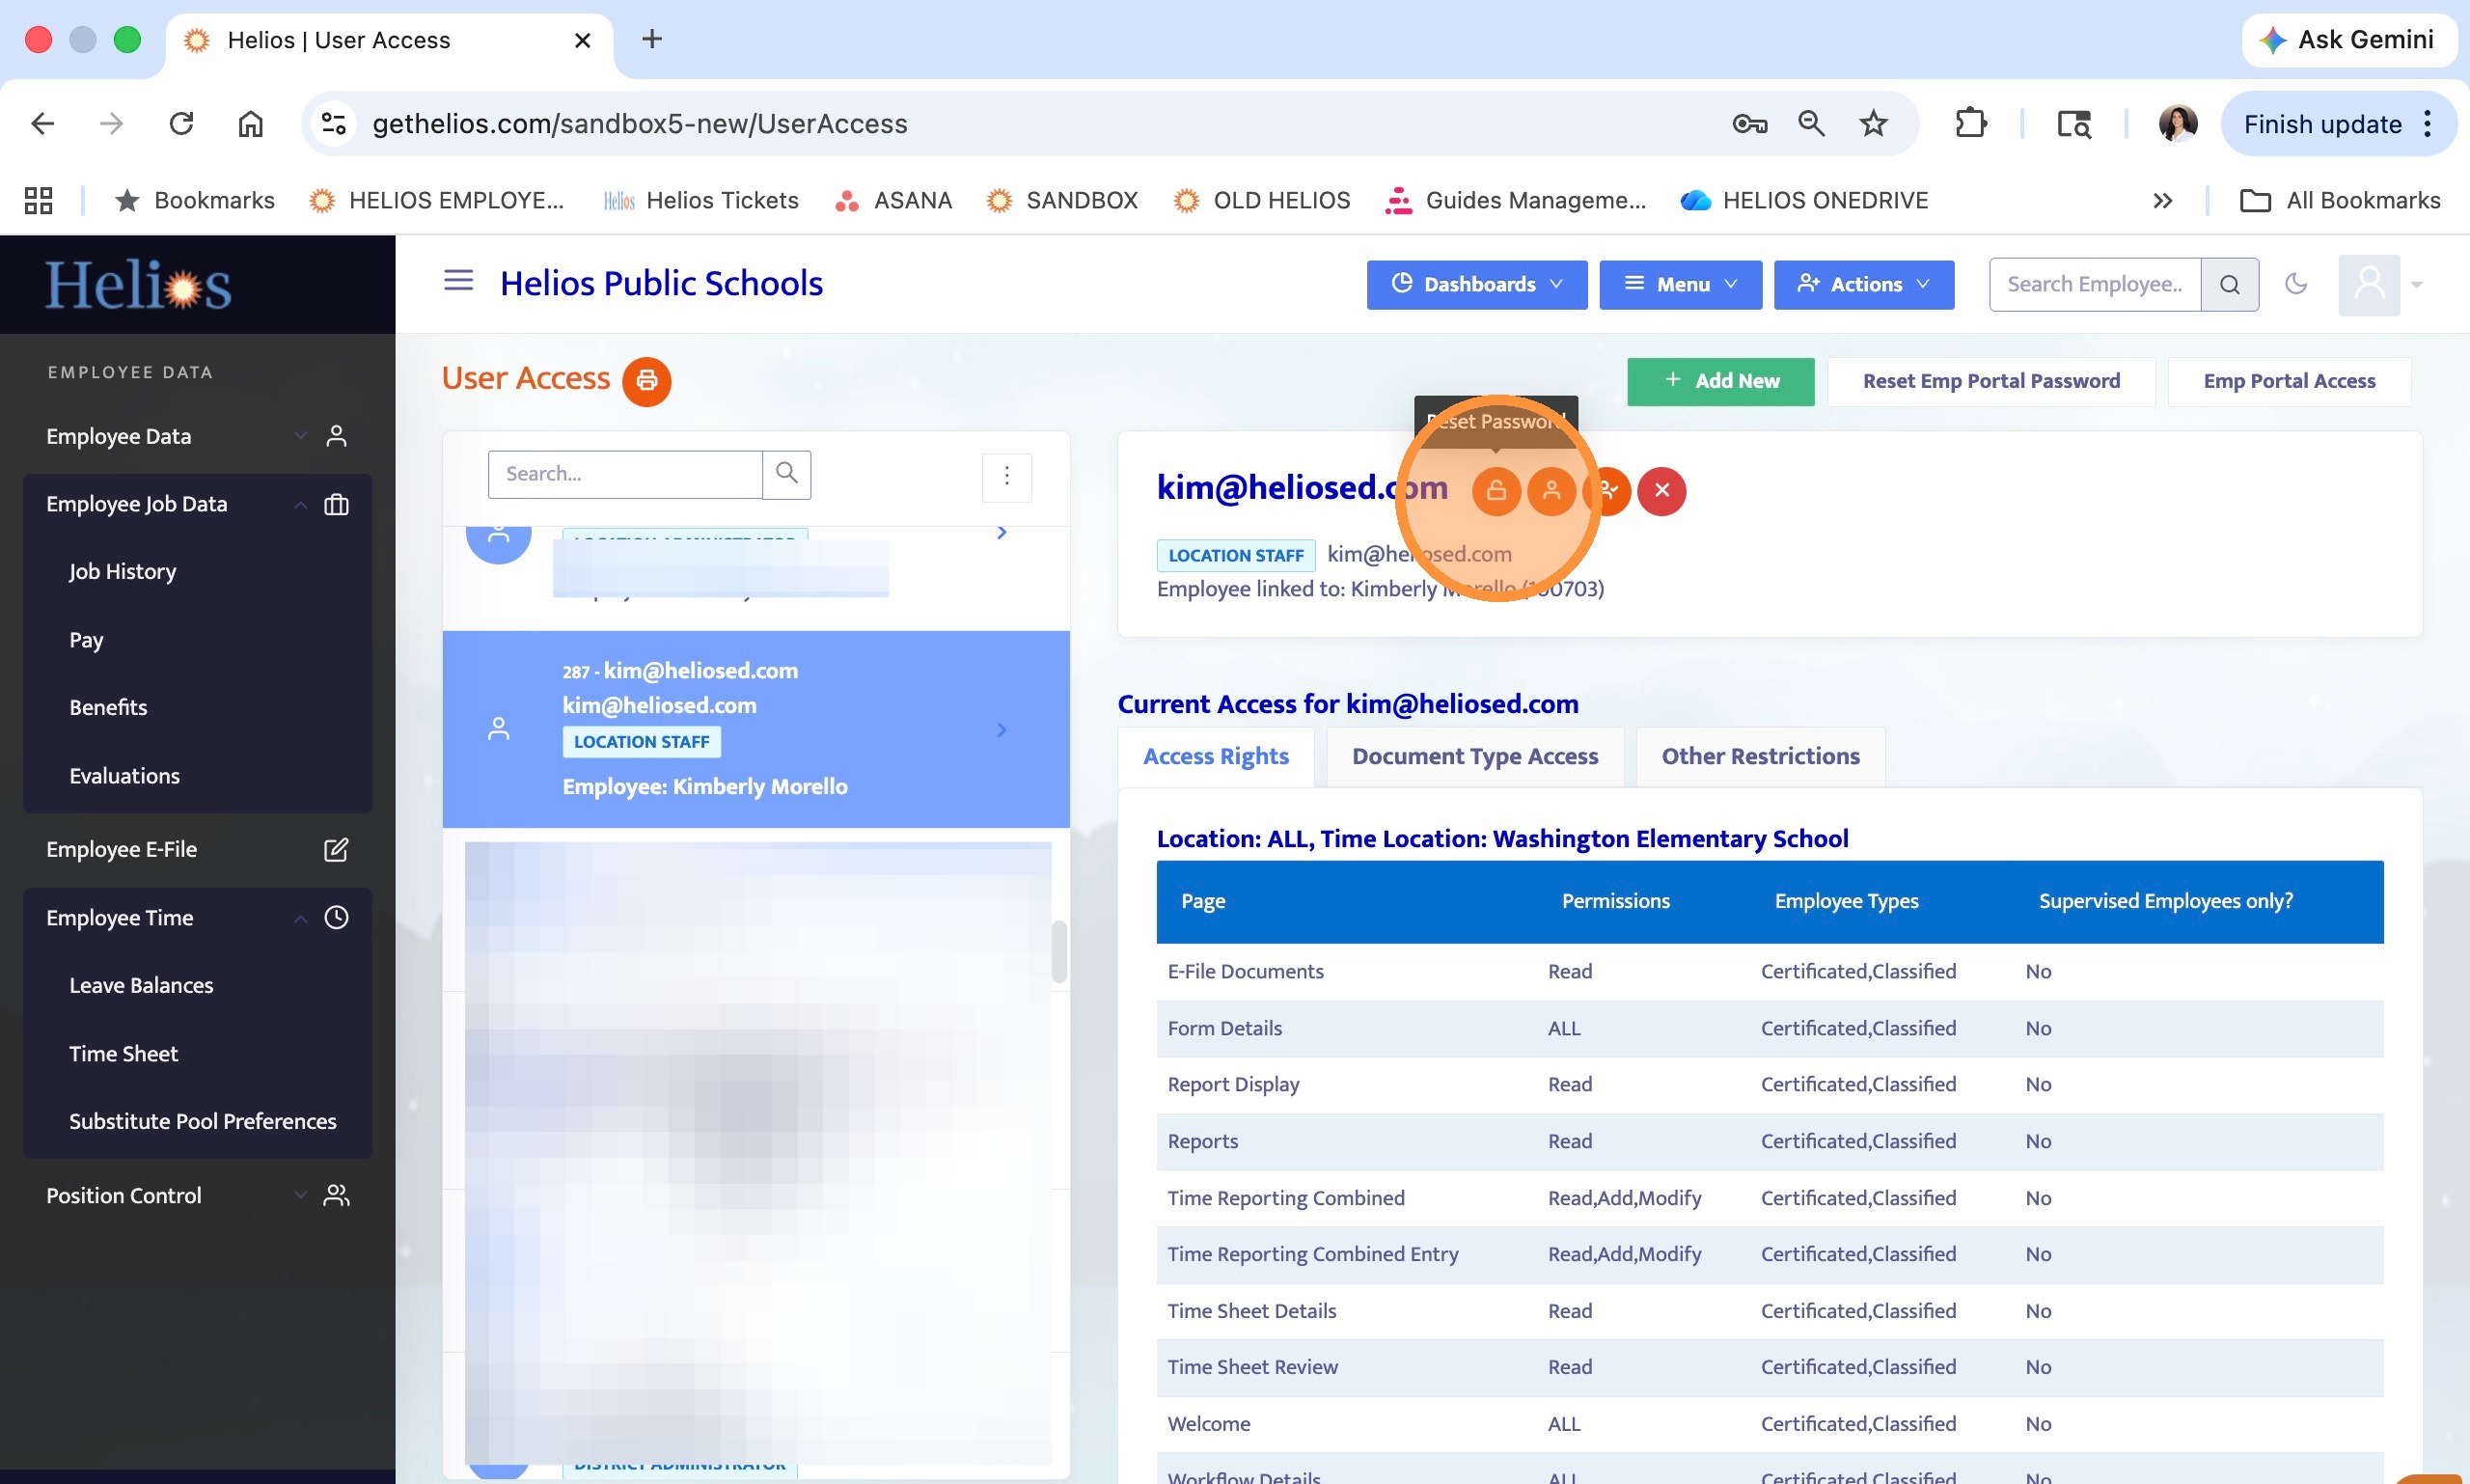Switch to the Other Restrictions tab
Image resolution: width=2470 pixels, height=1484 pixels.
click(x=1760, y=757)
